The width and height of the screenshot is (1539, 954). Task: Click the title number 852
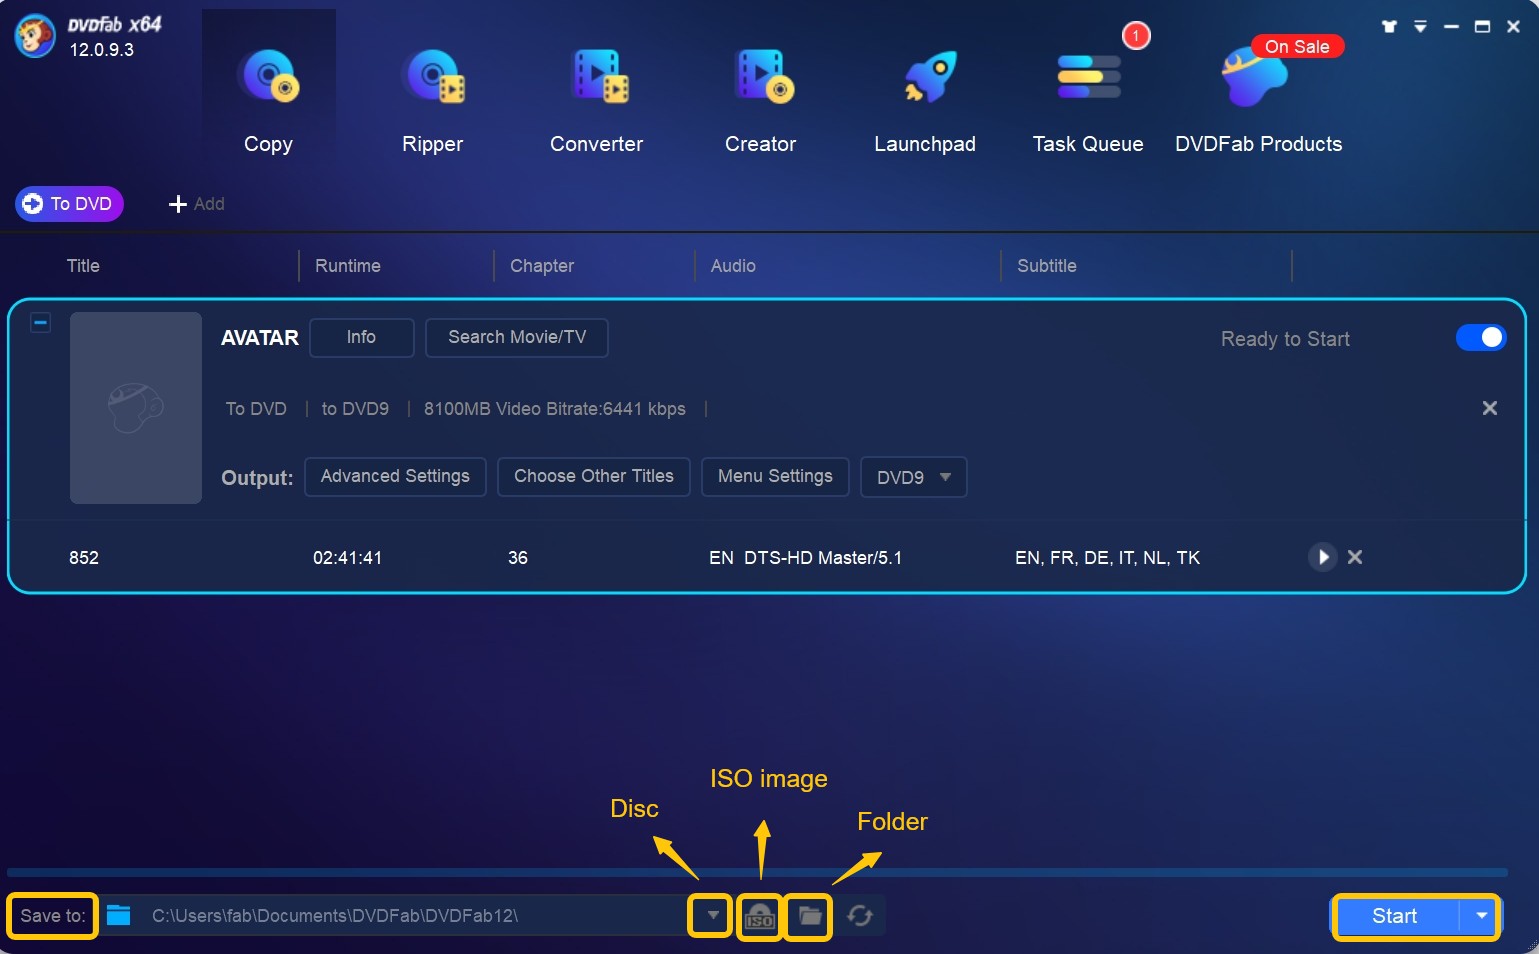tap(84, 558)
